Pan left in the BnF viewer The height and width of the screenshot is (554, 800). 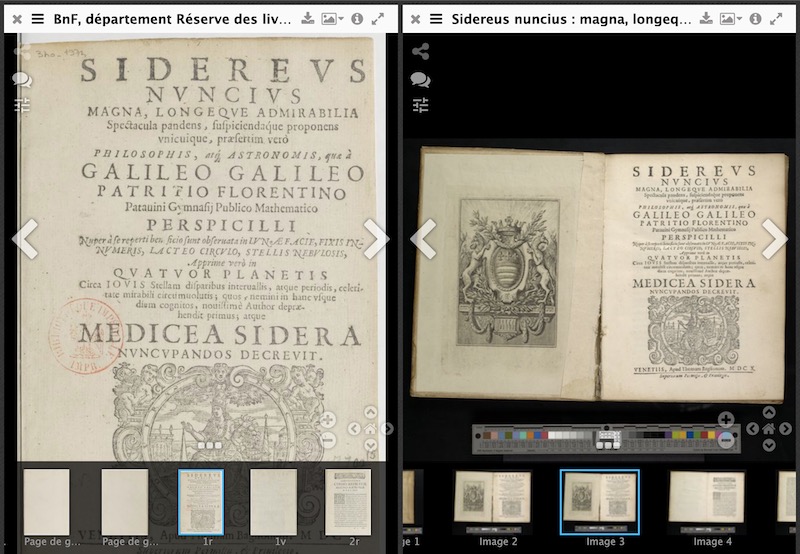tap(354, 429)
